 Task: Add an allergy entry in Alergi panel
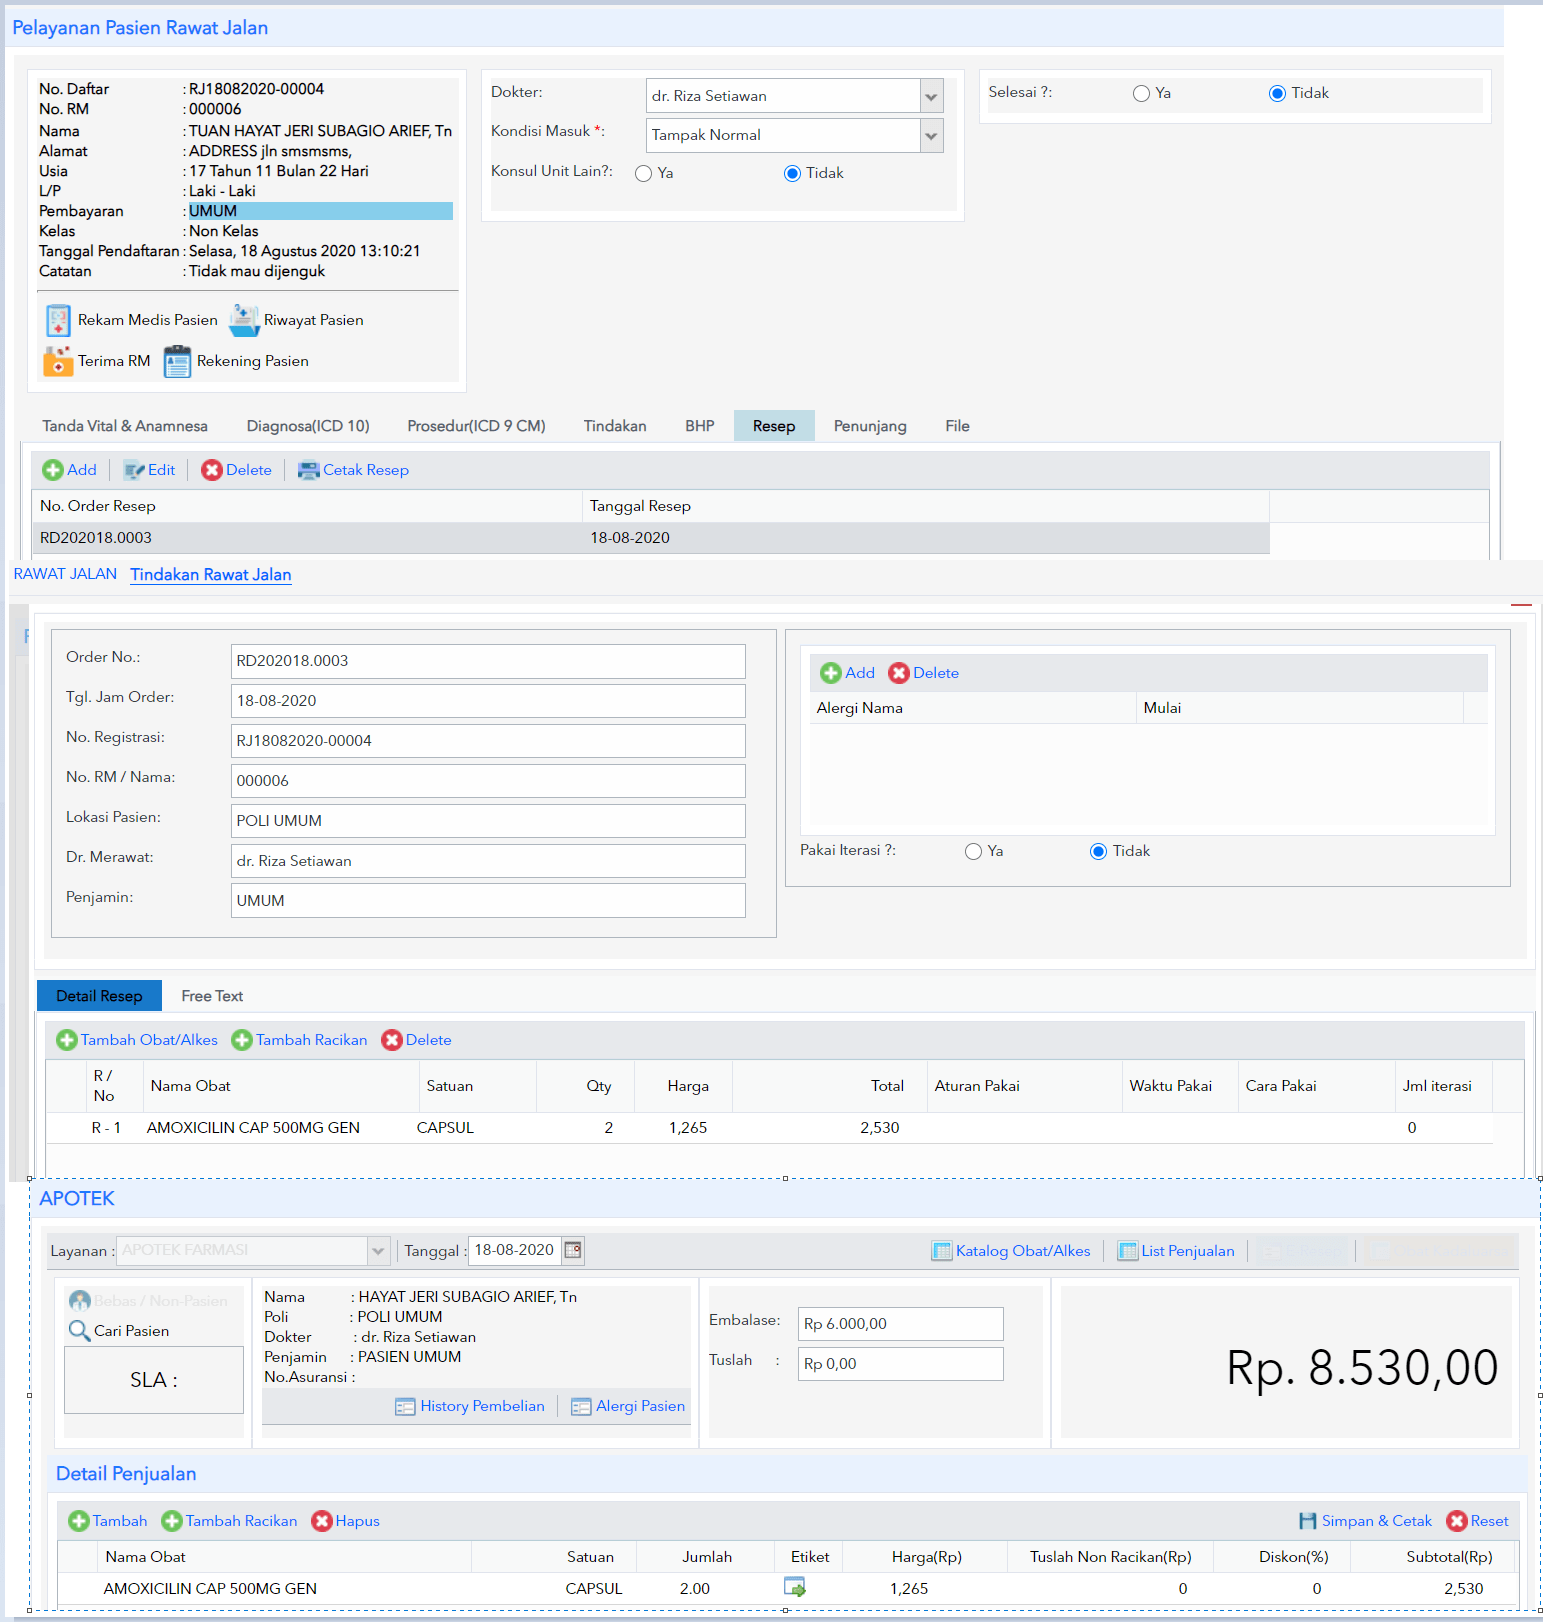coord(847,673)
